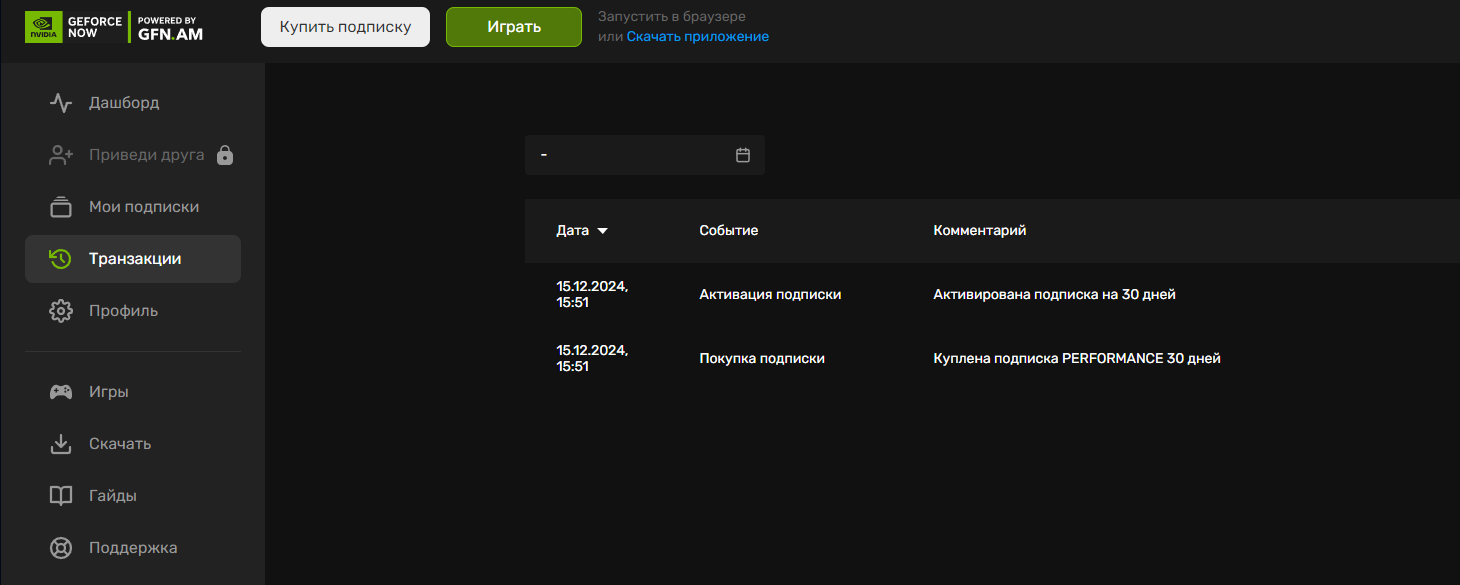Click the lock icon beside Приведи друга
The image size is (1460, 585).
tap(225, 155)
